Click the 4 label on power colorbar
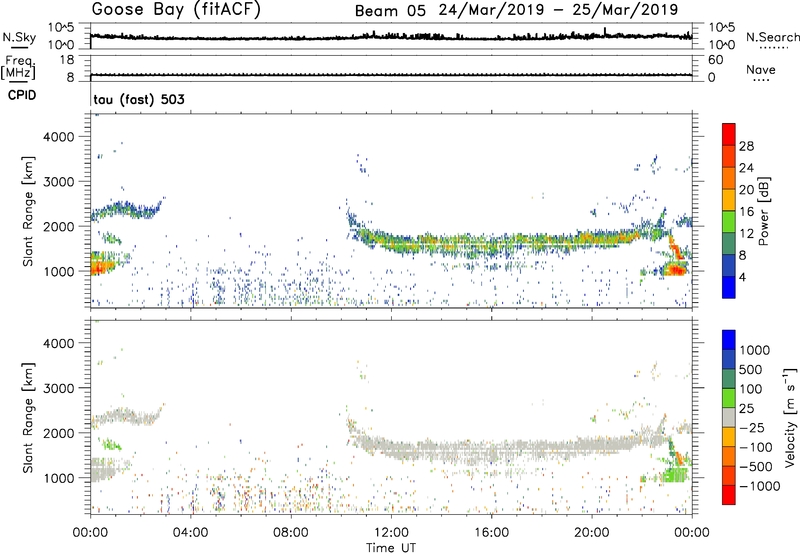Image resolution: width=800 pixels, height=554 pixels. (x=743, y=278)
